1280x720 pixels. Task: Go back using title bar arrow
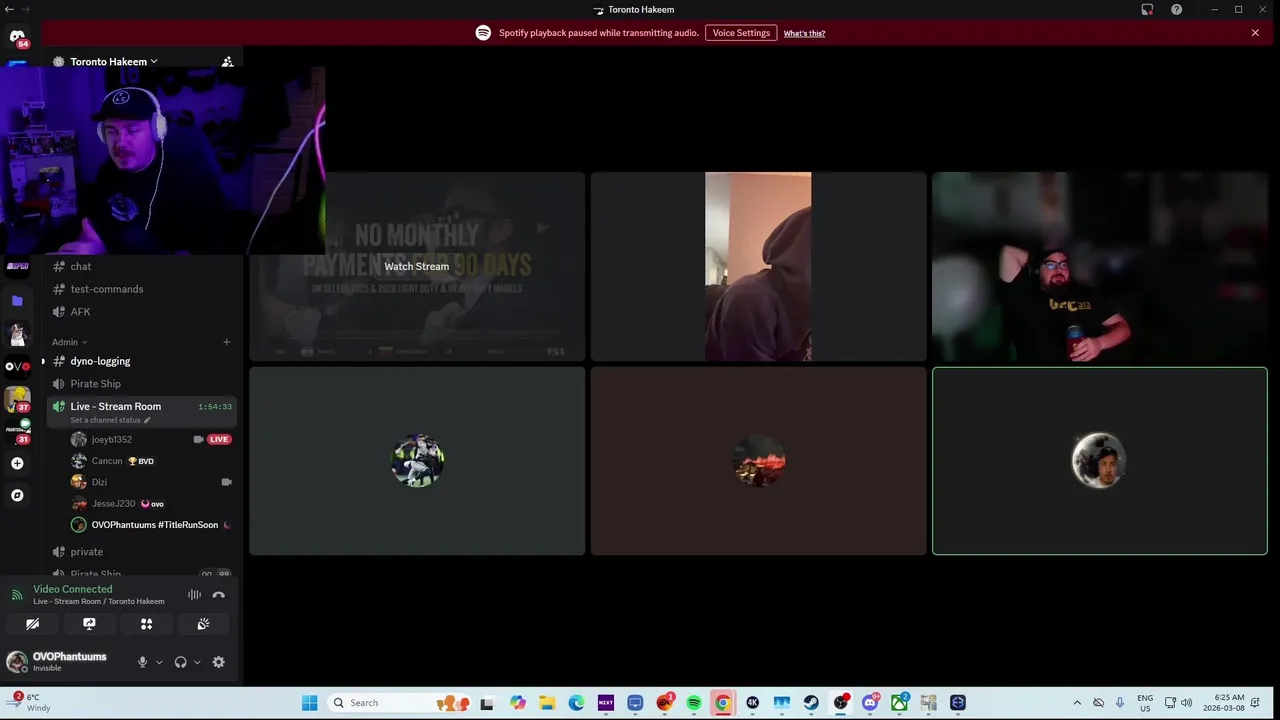tap(9, 9)
